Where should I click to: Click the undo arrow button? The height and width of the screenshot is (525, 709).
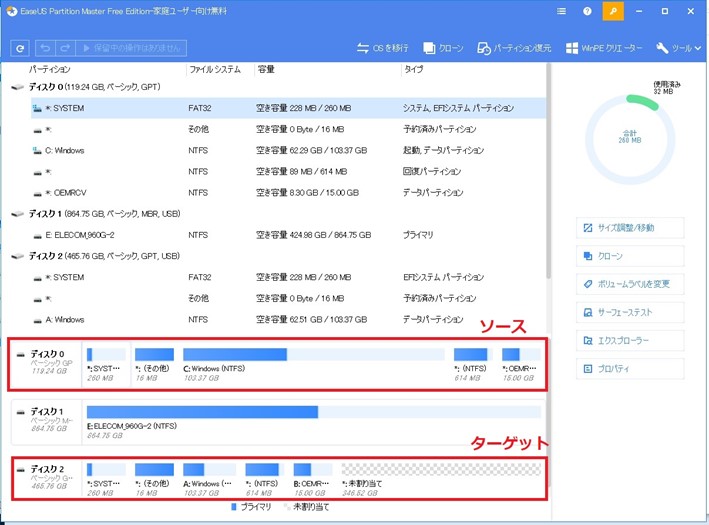(45, 48)
